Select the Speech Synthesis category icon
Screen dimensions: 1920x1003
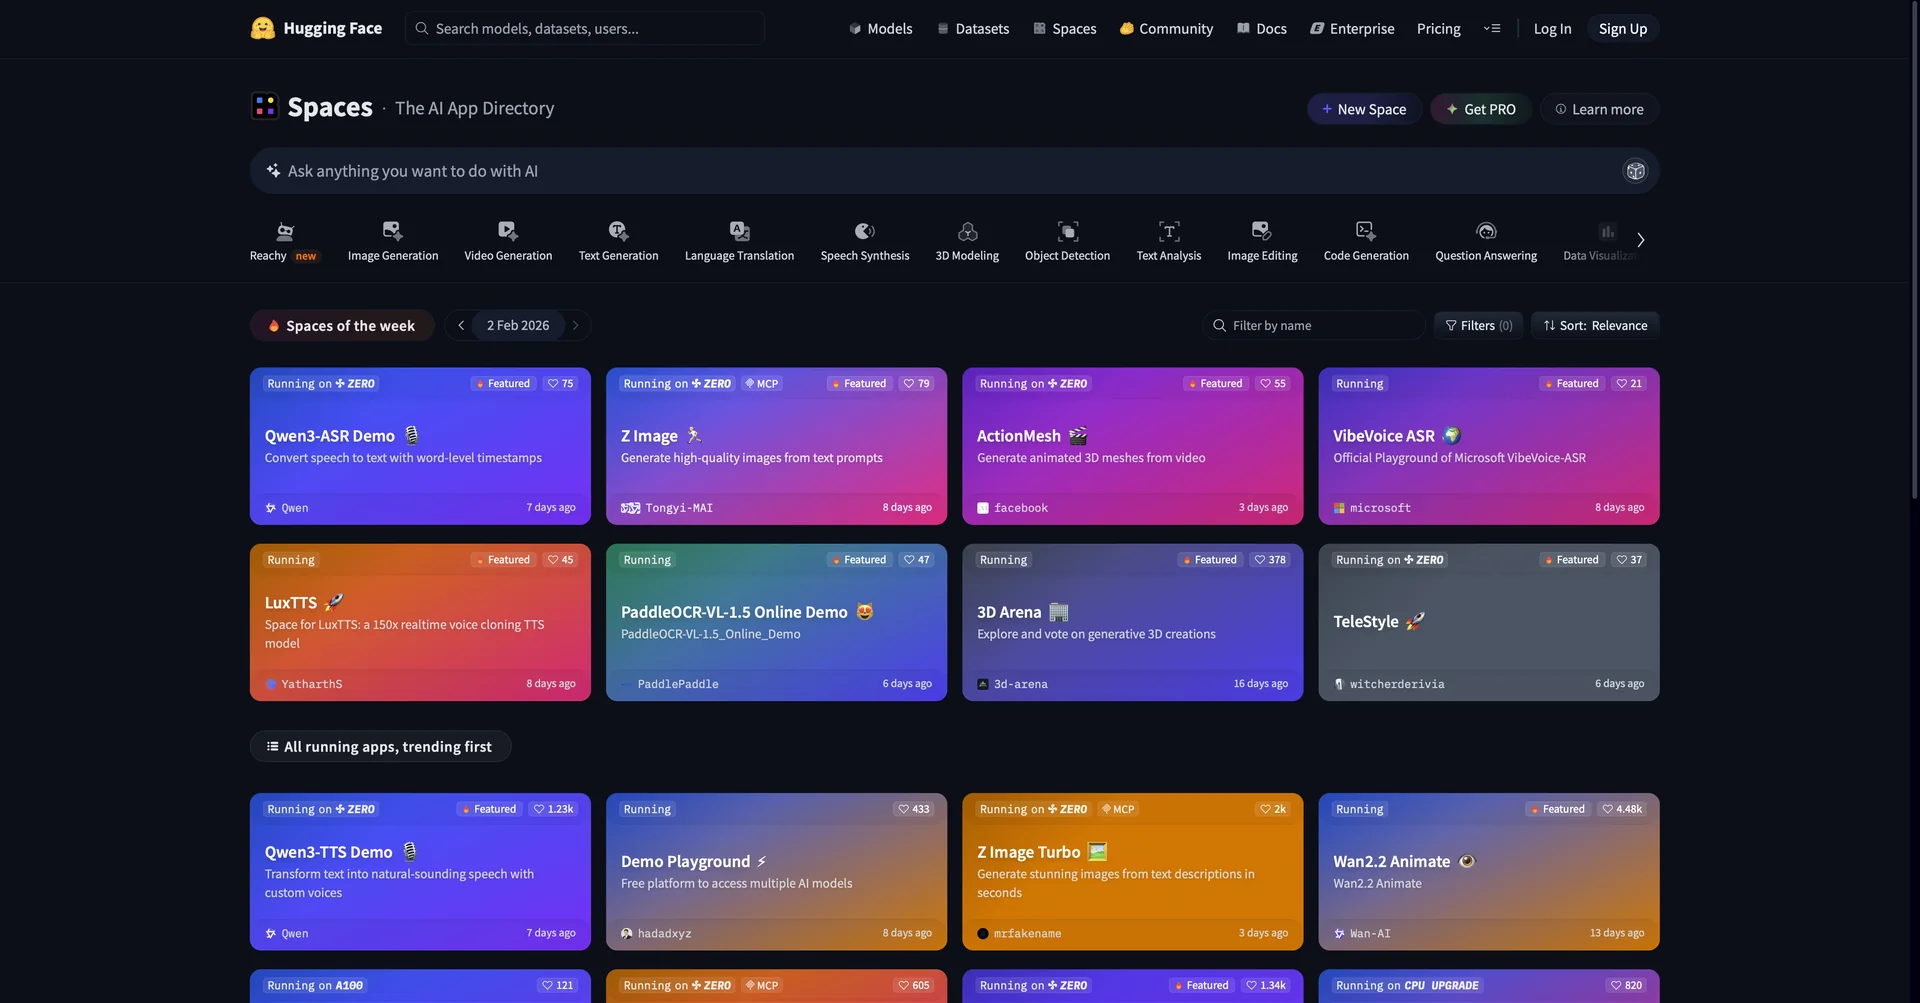coord(865,231)
